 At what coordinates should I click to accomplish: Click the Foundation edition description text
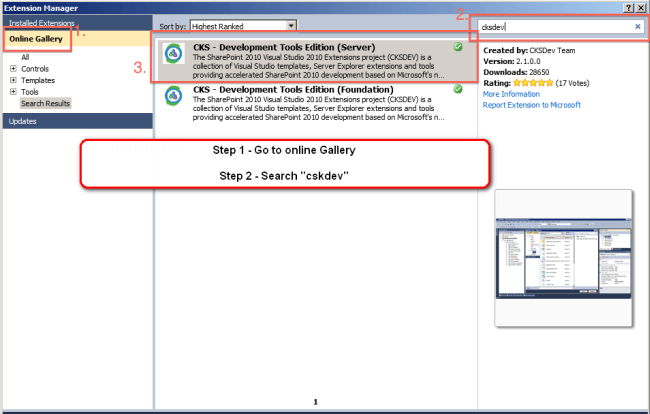click(x=318, y=109)
